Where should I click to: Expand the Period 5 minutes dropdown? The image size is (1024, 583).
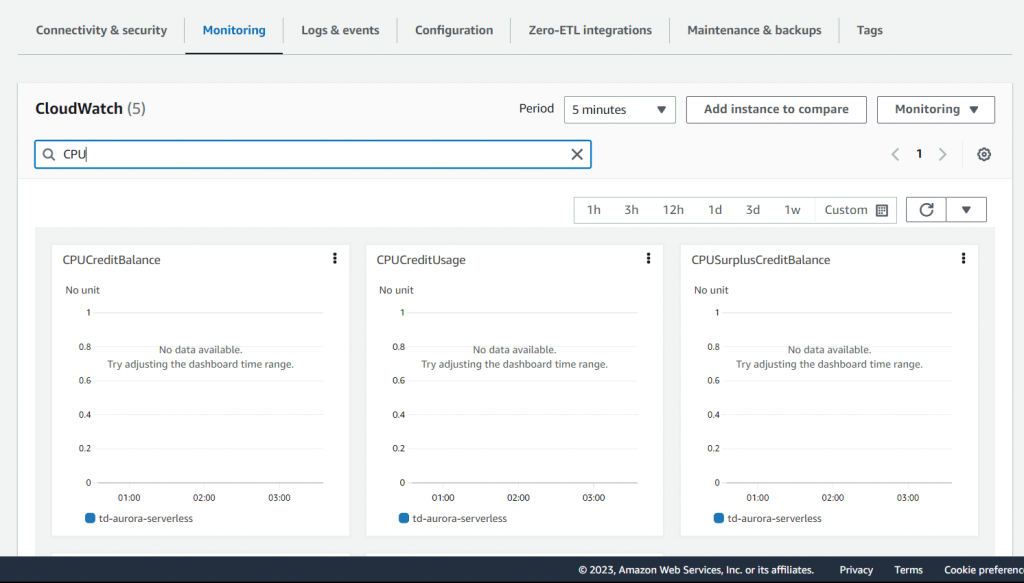(x=619, y=110)
